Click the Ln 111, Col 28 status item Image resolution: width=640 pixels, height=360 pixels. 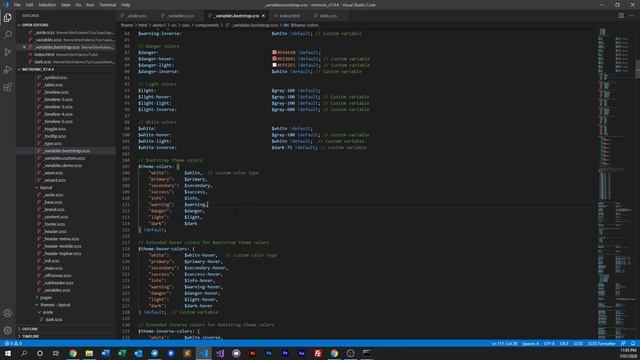click(x=504, y=343)
